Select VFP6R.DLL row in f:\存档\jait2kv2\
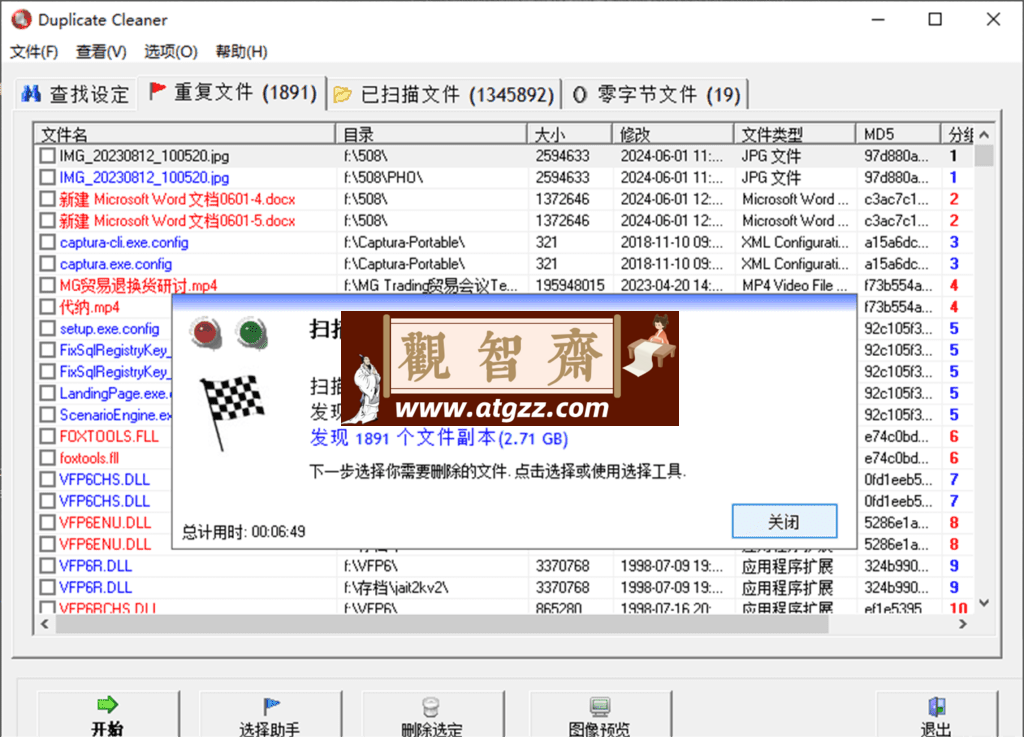Screen dimensions: 1024x737 (503, 587)
